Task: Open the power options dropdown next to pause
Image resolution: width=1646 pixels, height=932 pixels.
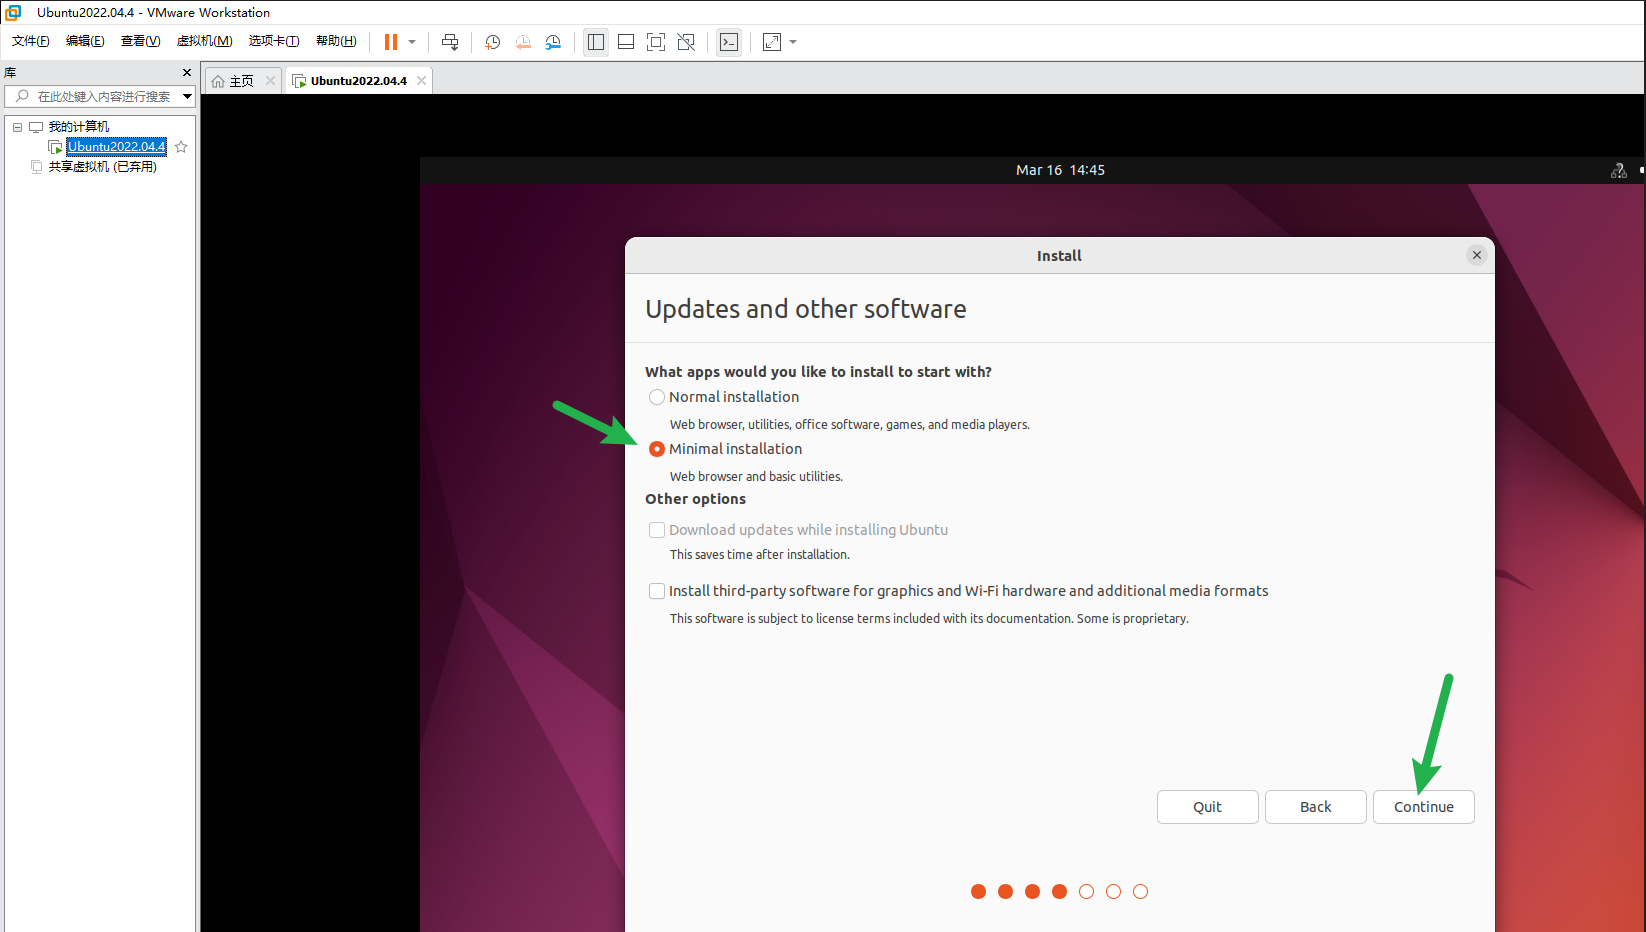Action: click(412, 42)
